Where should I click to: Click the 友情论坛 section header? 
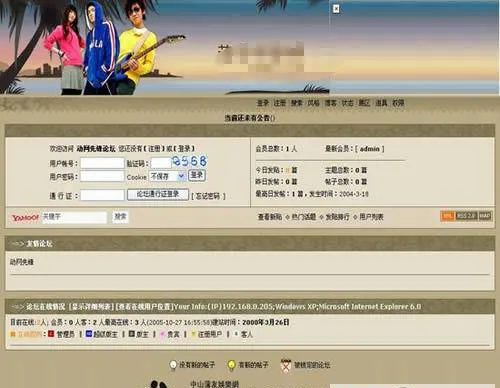(x=39, y=244)
